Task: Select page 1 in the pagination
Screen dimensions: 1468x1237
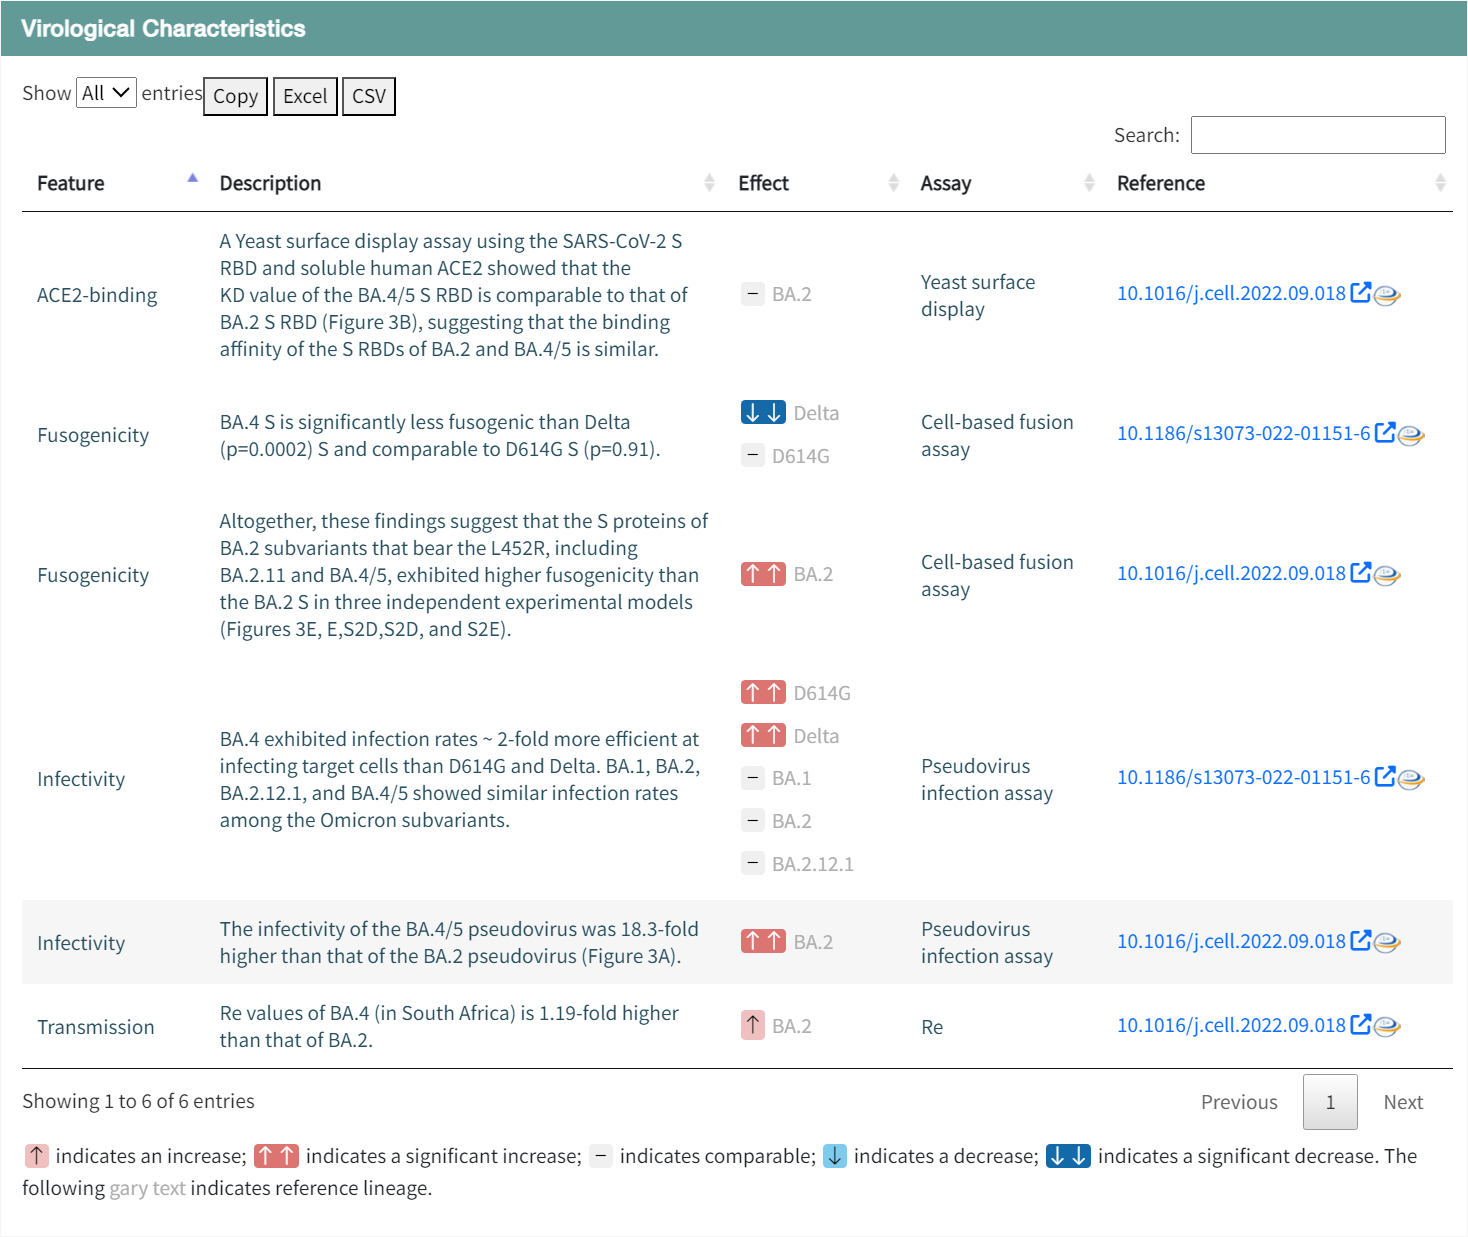Action: click(1330, 1102)
